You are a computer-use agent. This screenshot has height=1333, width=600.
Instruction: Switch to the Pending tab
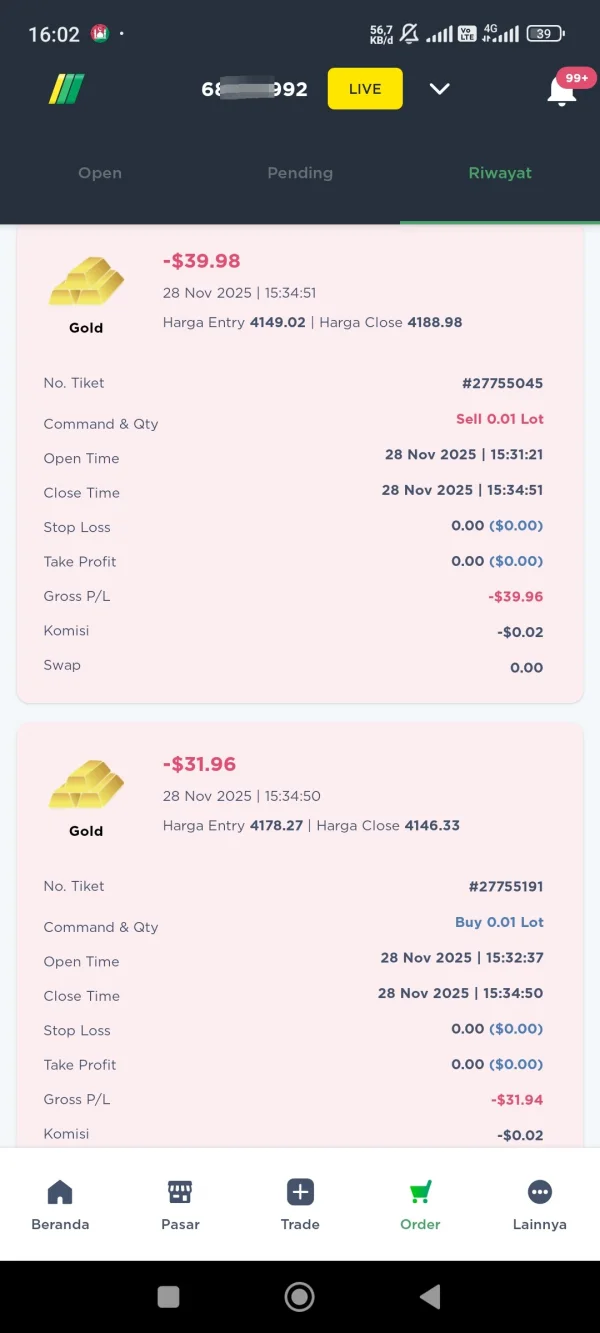tap(300, 173)
